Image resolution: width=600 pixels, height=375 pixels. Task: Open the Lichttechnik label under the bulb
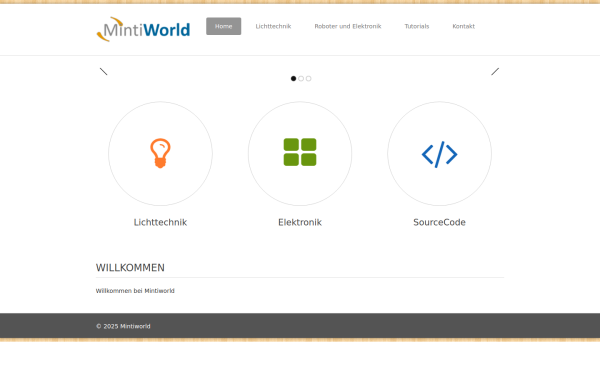(160, 222)
